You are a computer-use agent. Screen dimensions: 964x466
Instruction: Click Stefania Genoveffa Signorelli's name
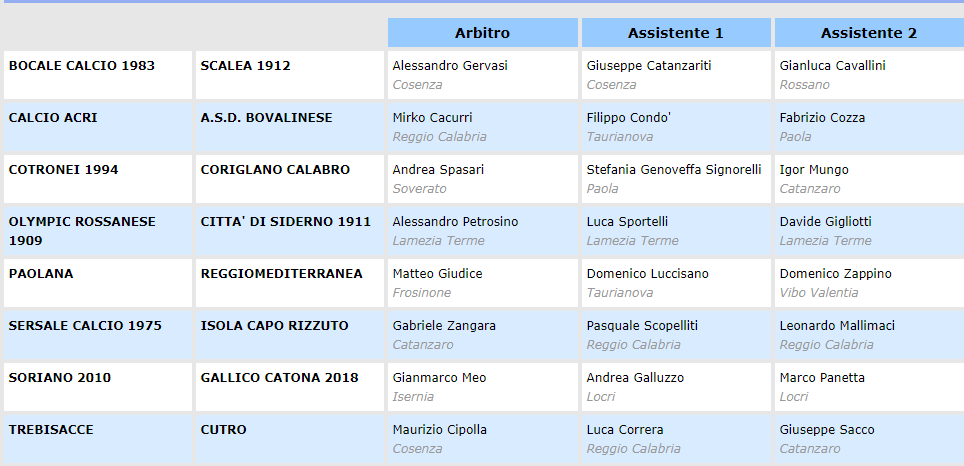pos(674,170)
